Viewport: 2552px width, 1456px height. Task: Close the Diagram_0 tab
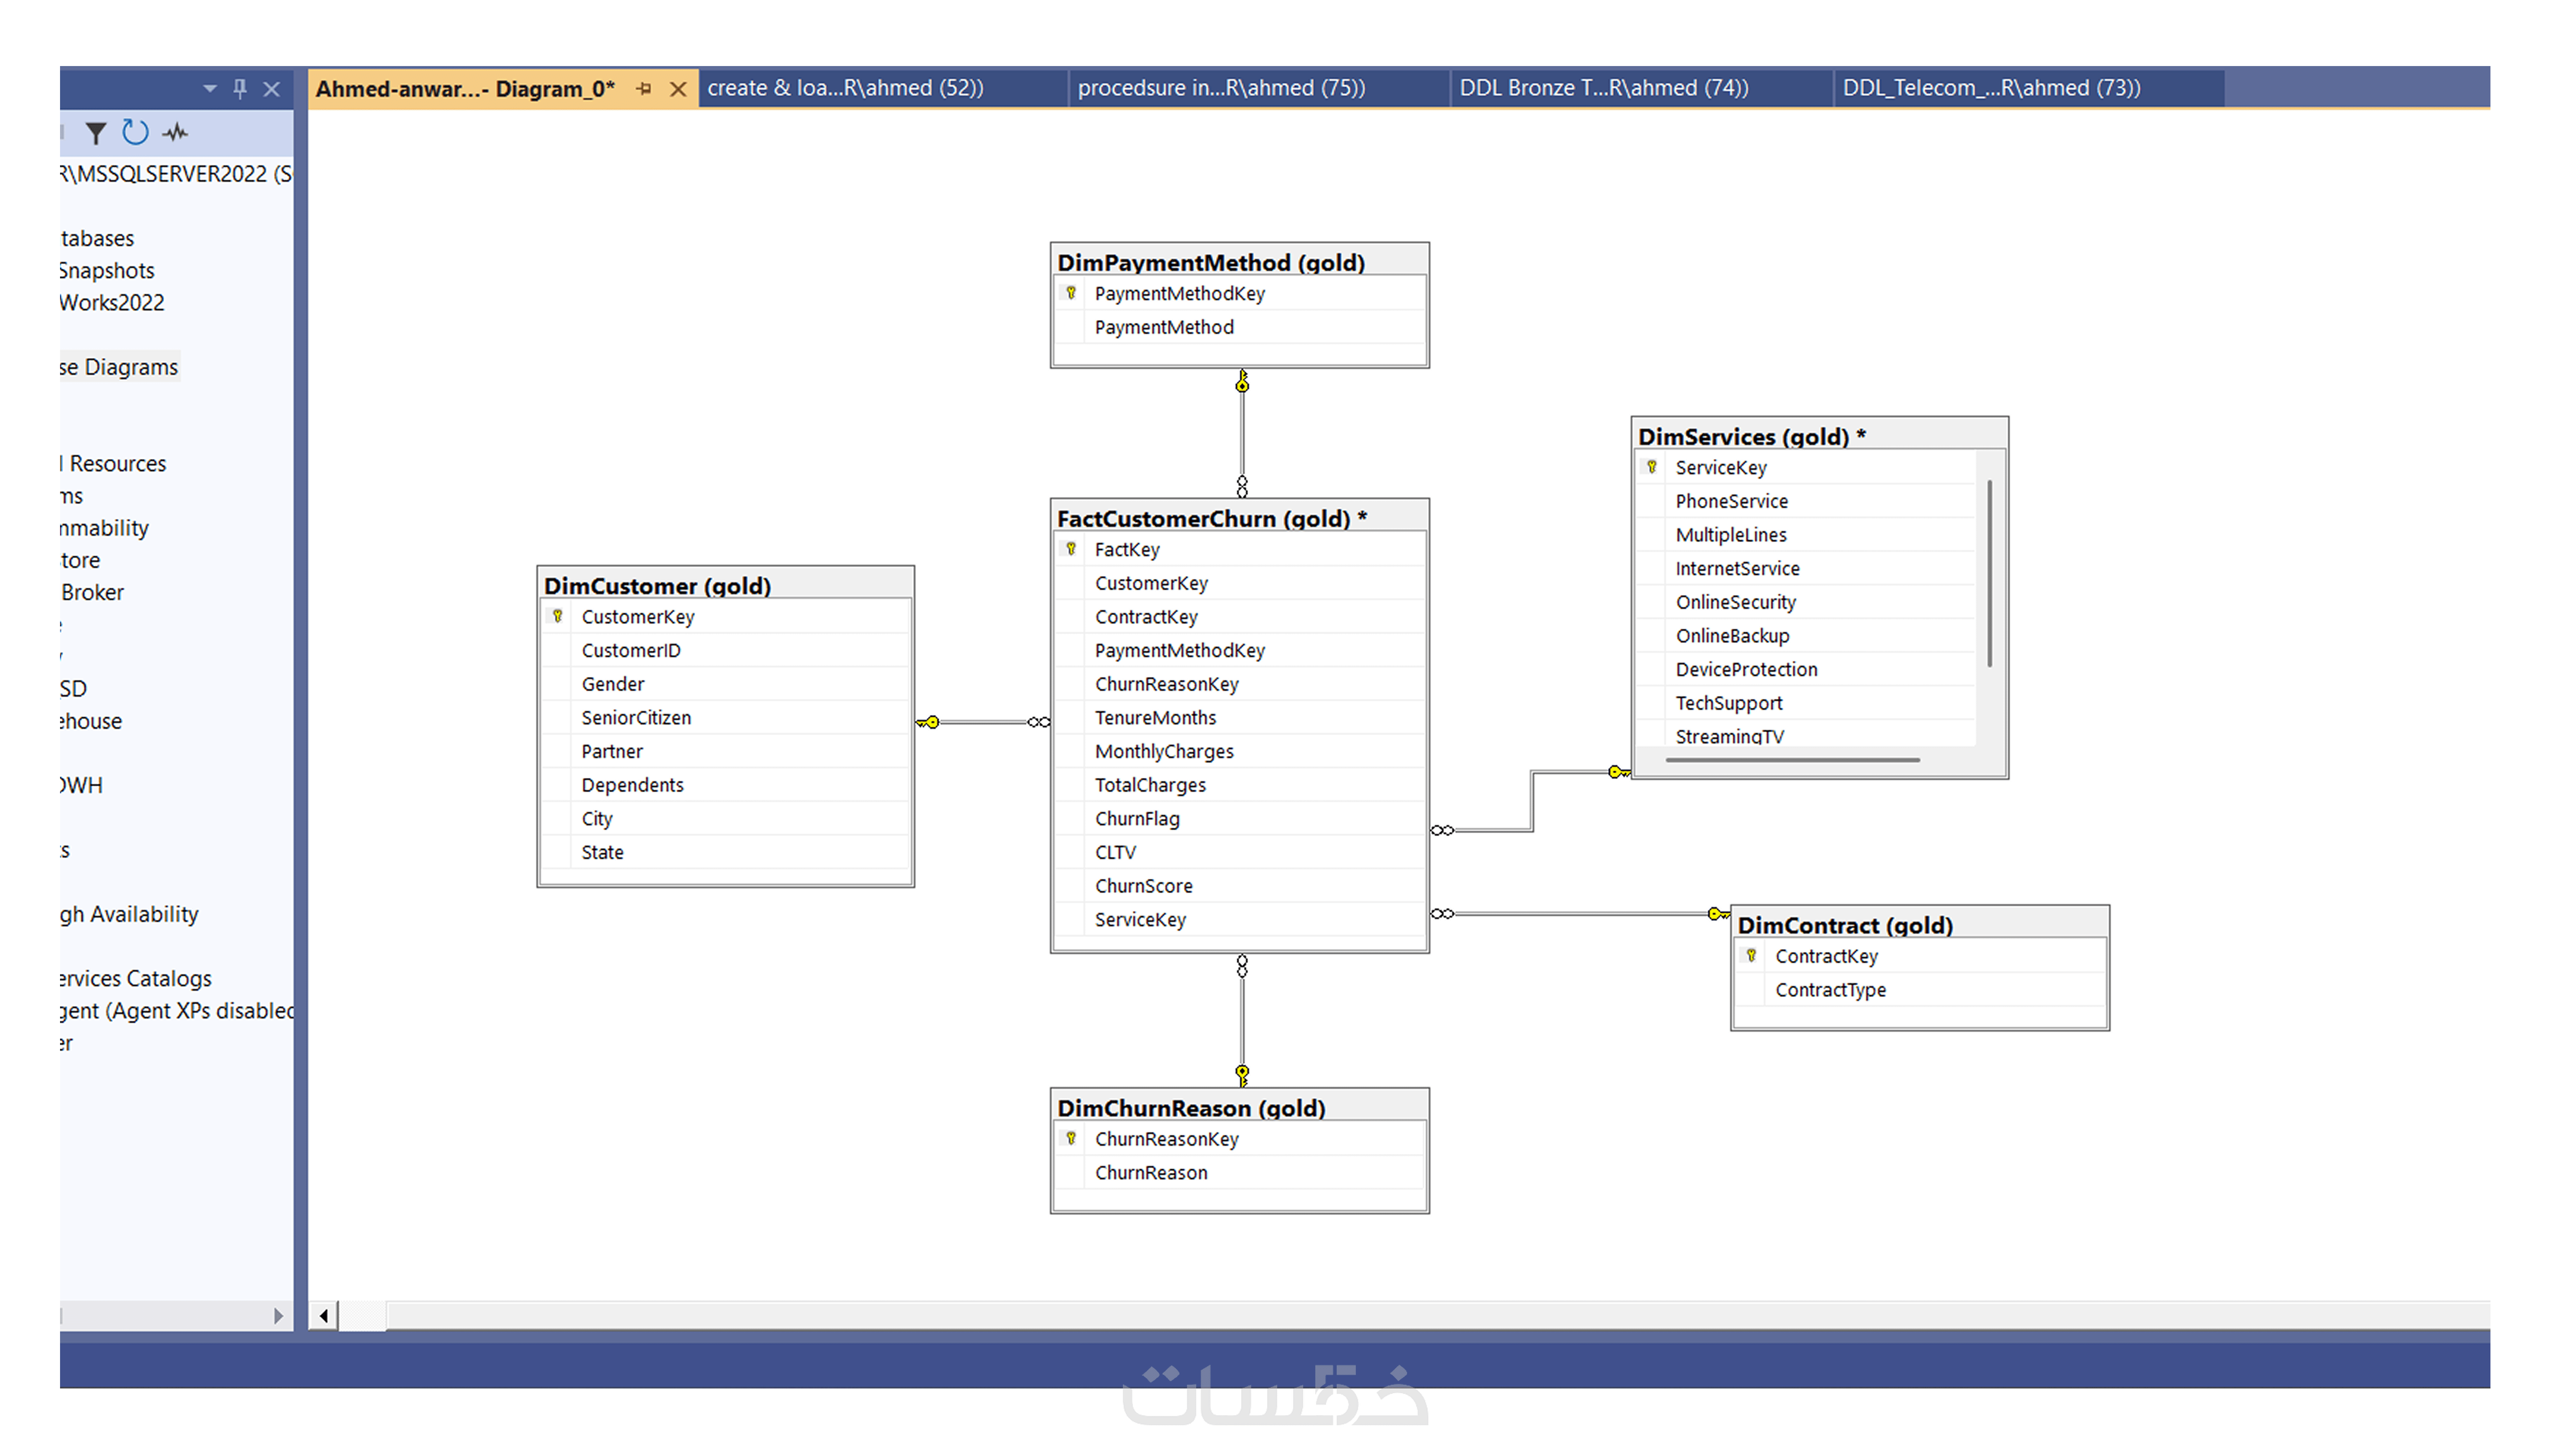(678, 89)
